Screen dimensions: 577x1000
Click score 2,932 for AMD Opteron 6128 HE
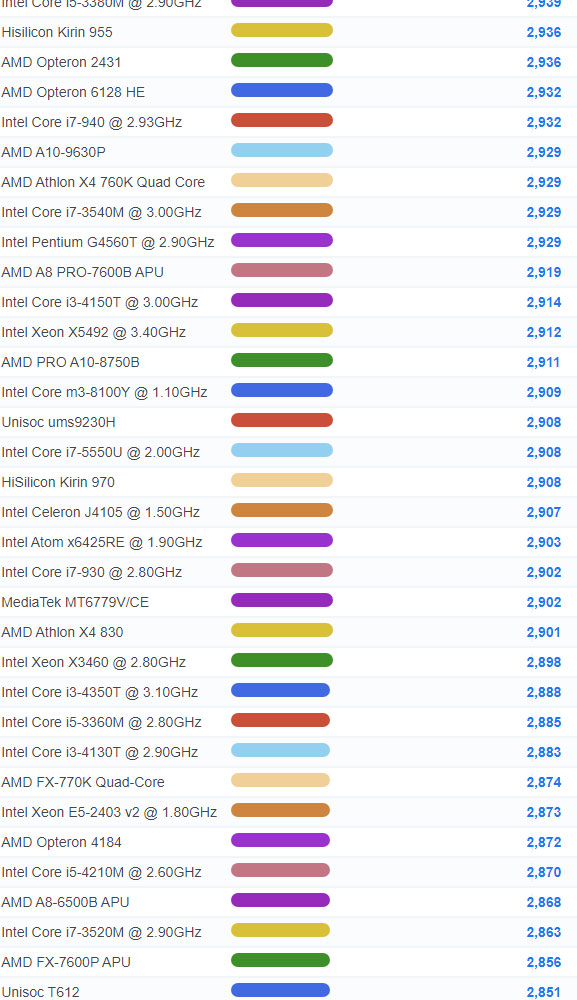pos(544,92)
